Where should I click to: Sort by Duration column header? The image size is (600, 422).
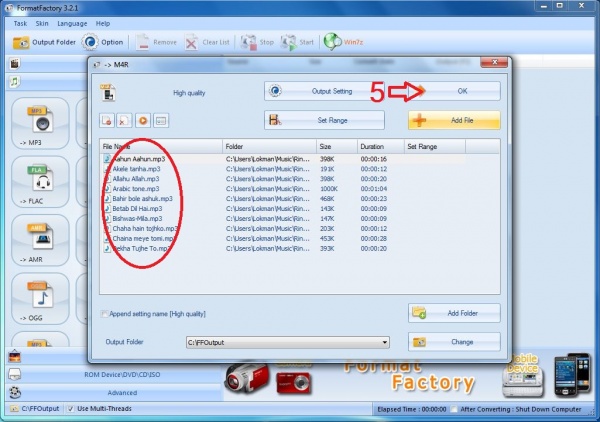(381, 147)
